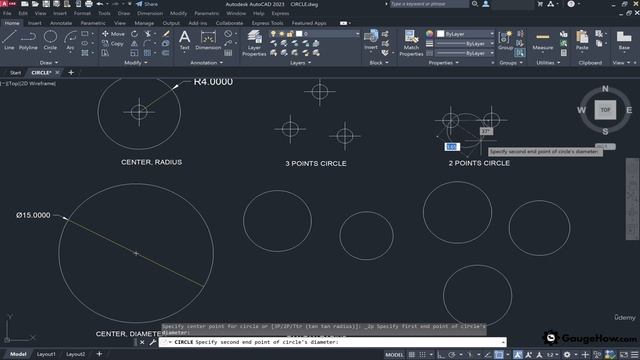Click the new drawing tab plus button

pos(71,73)
